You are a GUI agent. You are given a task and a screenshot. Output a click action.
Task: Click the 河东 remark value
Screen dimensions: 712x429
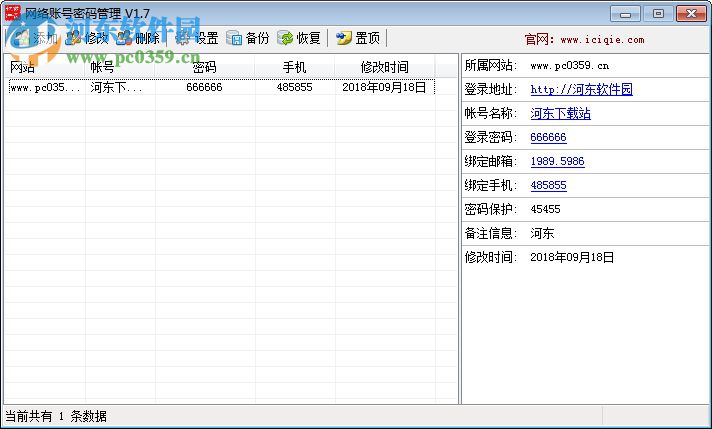click(542, 233)
